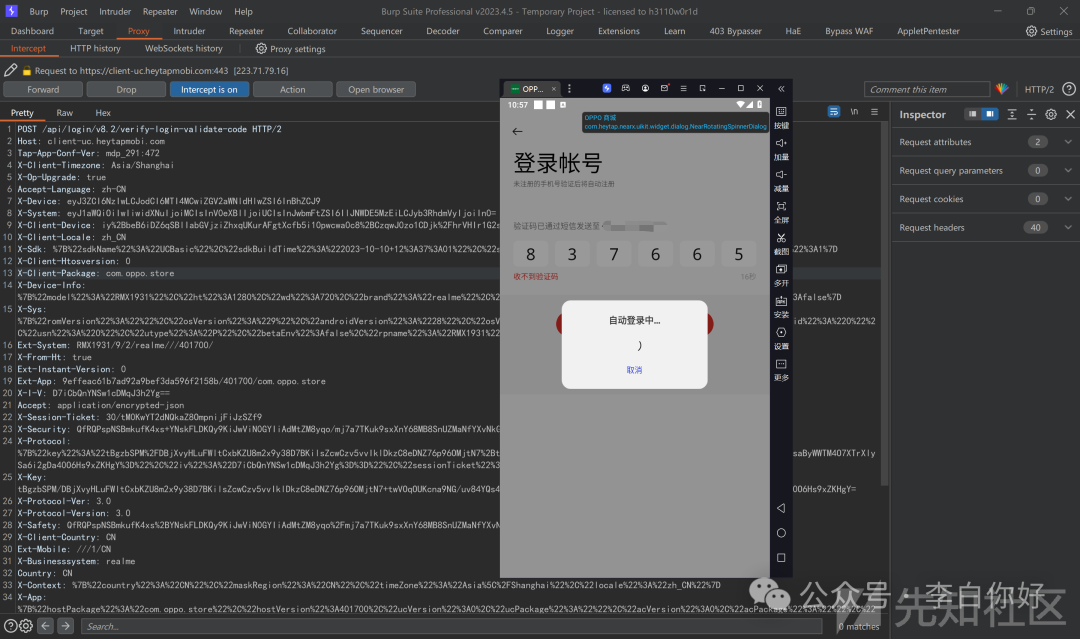Screen dimensions: 1080x639
Task: Expand Request cookies section
Action: point(1068,199)
